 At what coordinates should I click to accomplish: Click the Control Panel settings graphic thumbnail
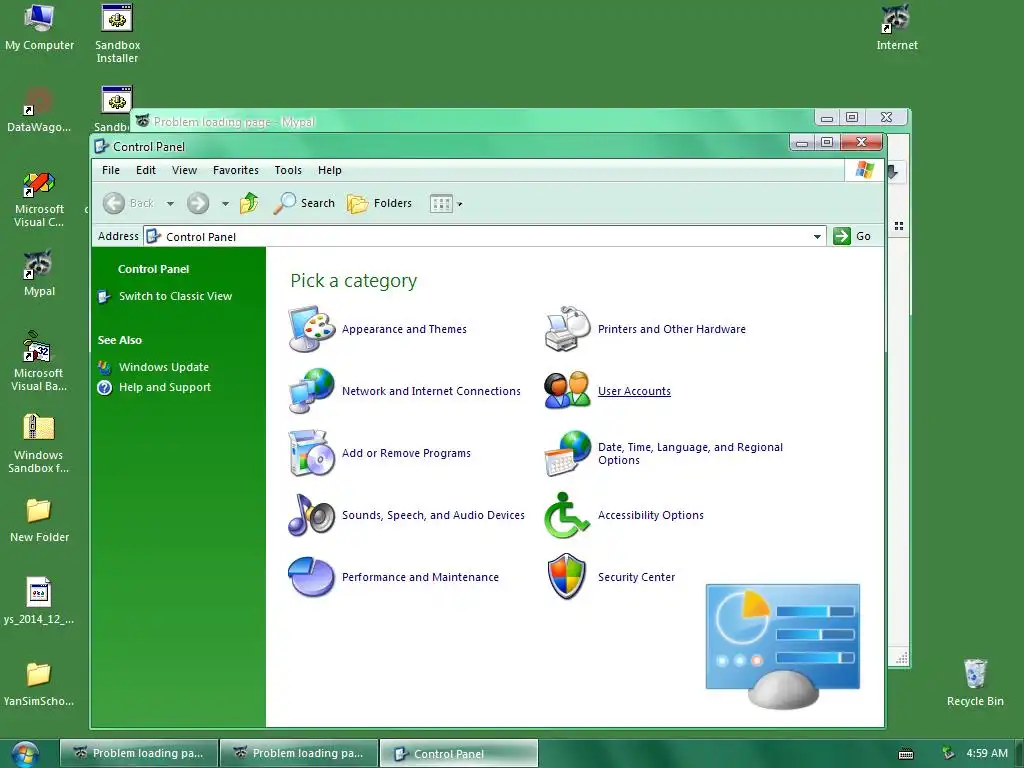click(782, 645)
